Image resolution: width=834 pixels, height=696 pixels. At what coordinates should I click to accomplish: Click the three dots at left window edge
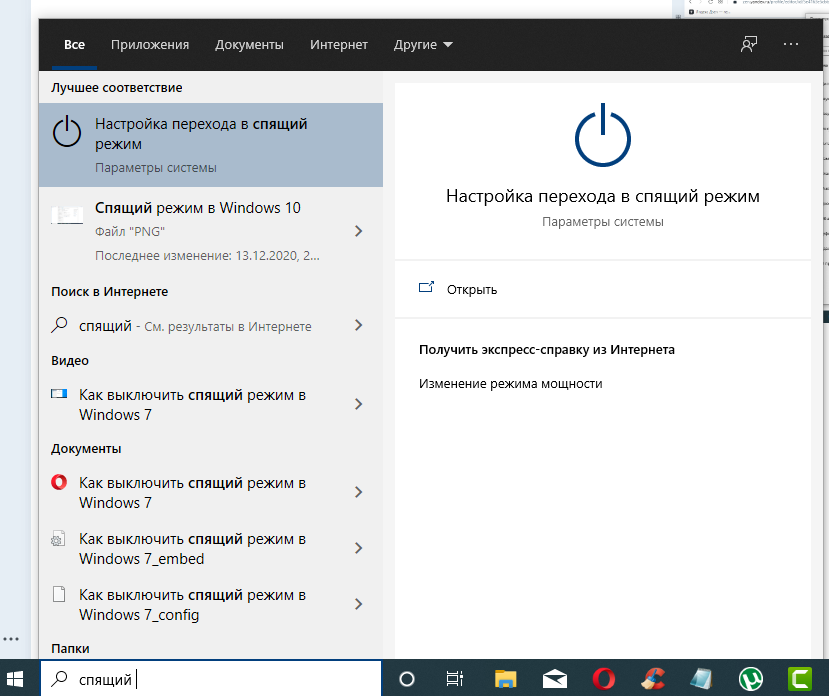pyautogui.click(x=11, y=639)
